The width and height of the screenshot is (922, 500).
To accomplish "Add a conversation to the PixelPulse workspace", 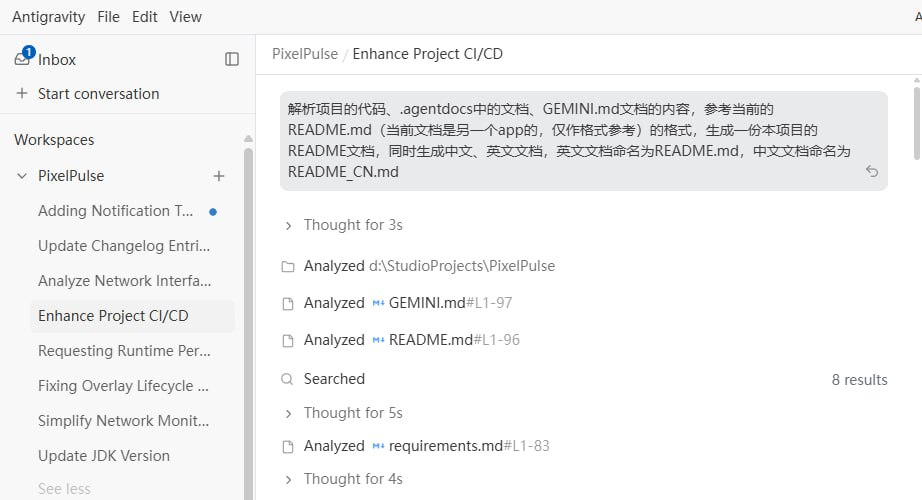I will [x=219, y=176].
